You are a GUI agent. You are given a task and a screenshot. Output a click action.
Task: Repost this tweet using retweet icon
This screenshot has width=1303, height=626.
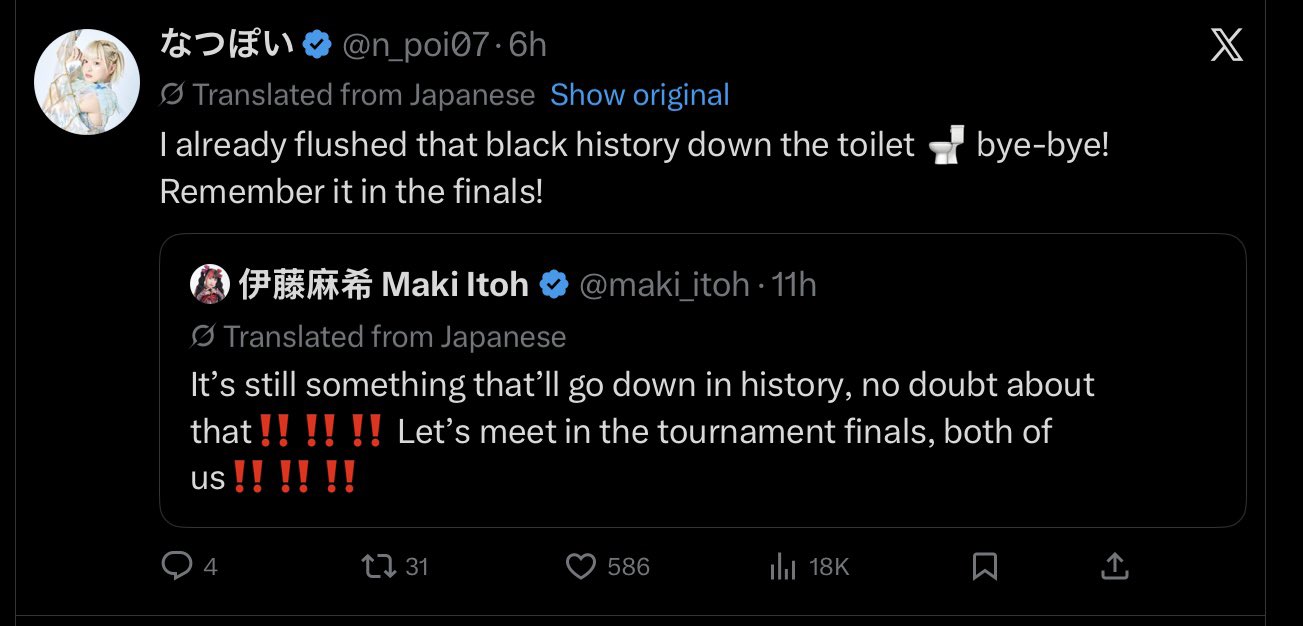pyautogui.click(x=377, y=567)
